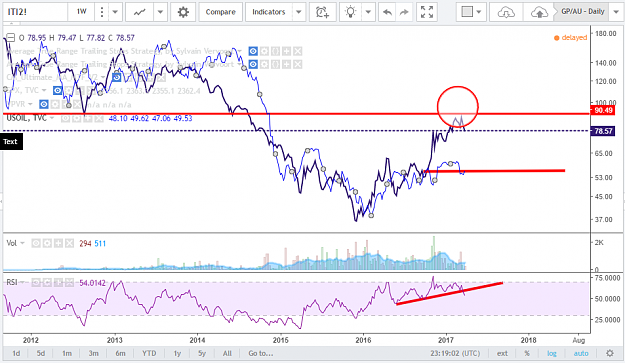Open the GP/AU - Daily layout name
This screenshot has height=363, width=625.
(x=582, y=12)
